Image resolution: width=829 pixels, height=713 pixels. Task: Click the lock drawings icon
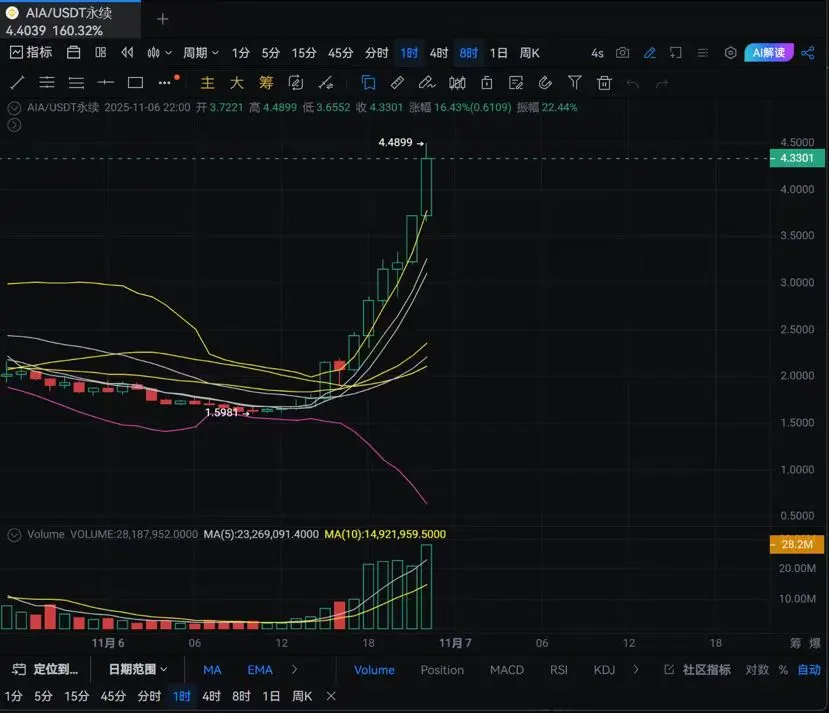pyautogui.click(x=486, y=82)
